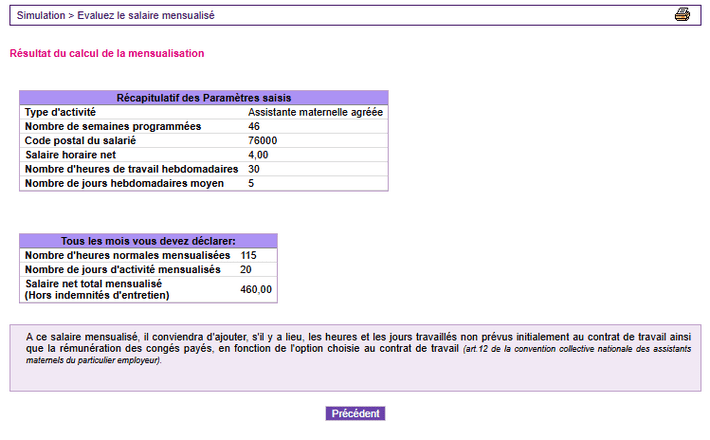710x440 pixels.
Task: Click the 'Salaire horaire net' label
Action: (x=70, y=155)
